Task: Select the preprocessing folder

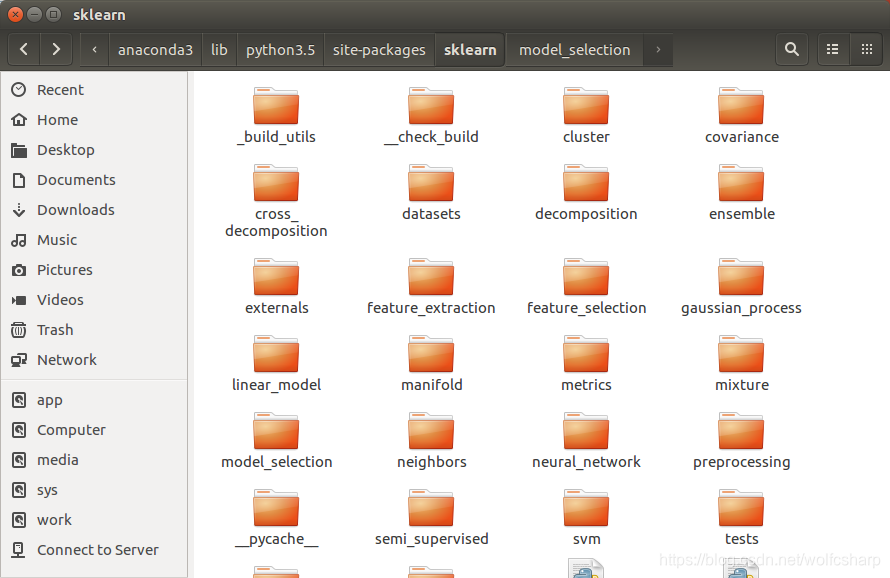Action: pyautogui.click(x=741, y=441)
